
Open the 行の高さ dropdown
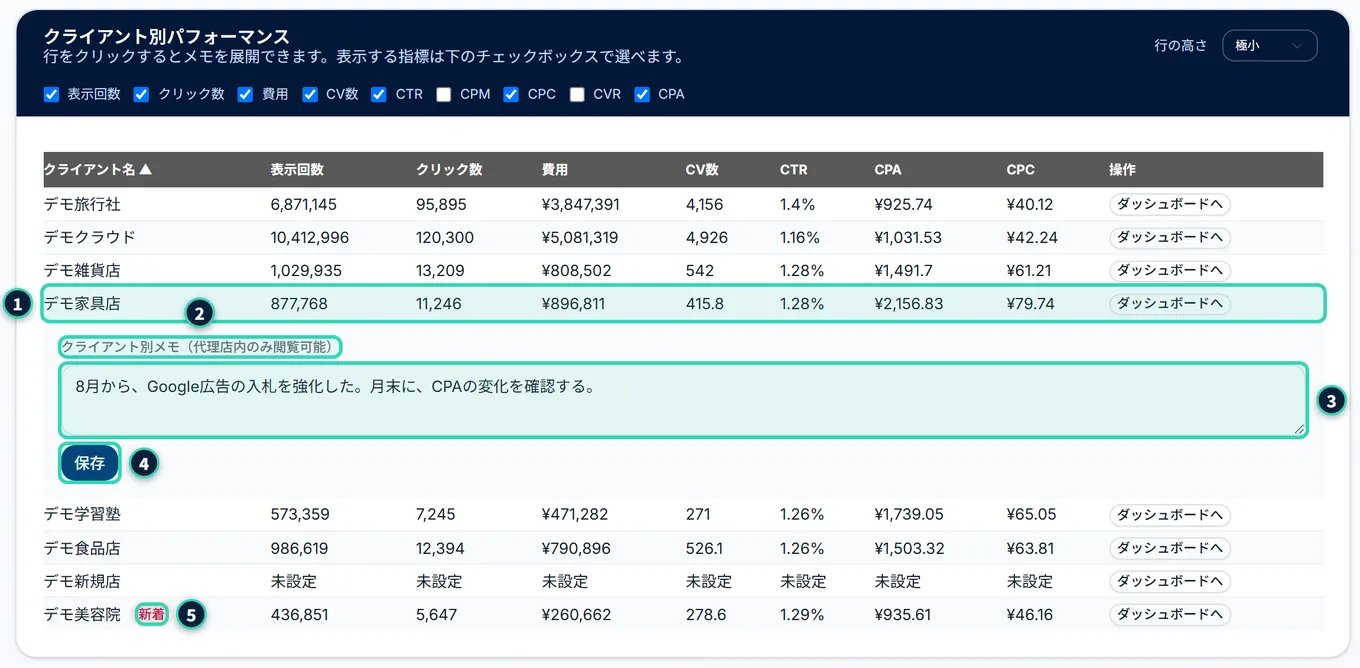1270,45
